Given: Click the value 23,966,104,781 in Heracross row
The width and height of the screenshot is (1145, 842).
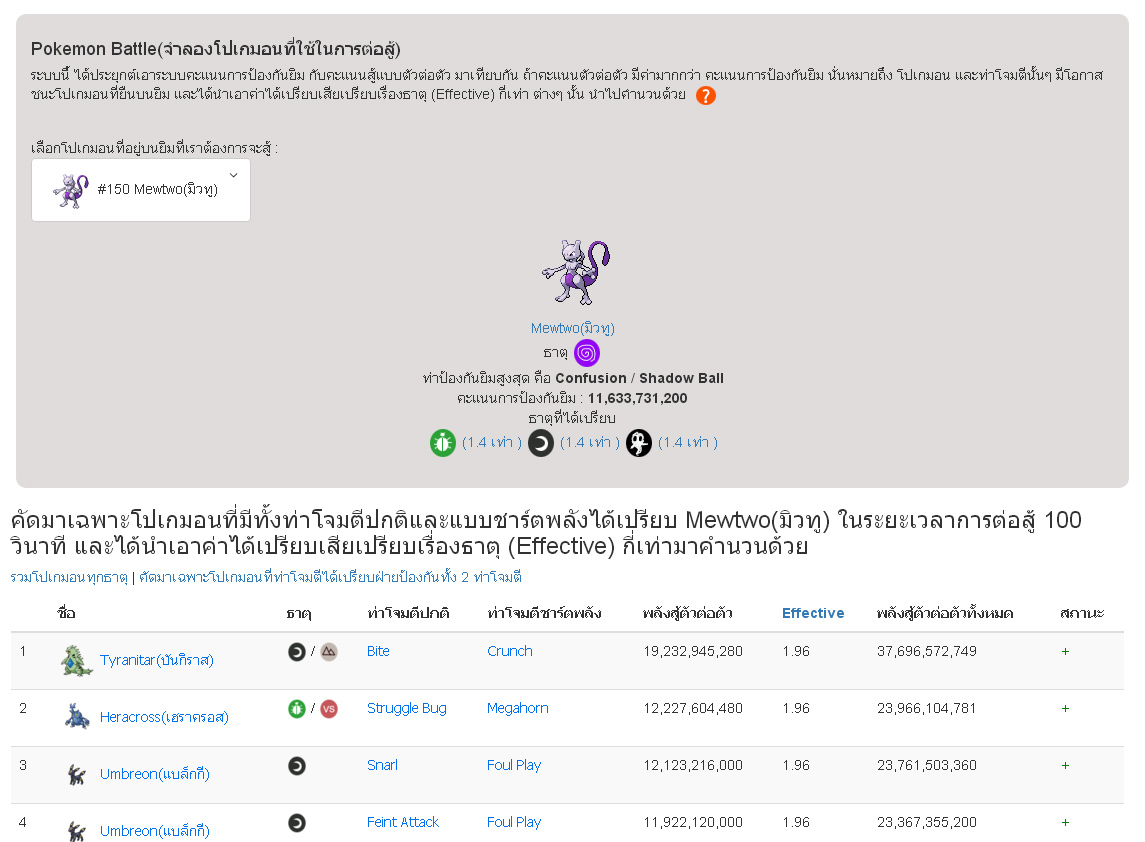Looking at the screenshot, I should [x=927, y=708].
